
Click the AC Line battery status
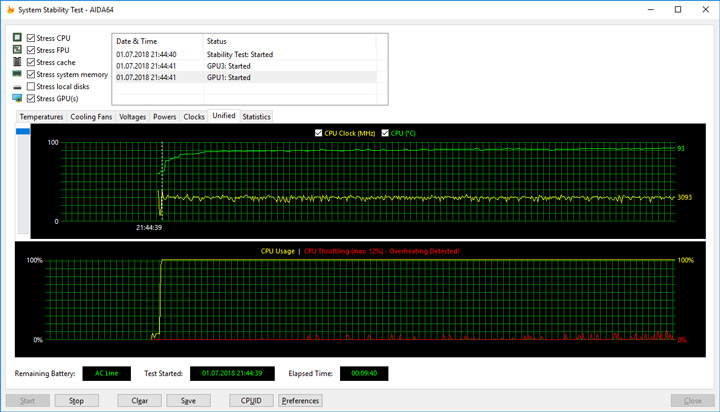tap(107, 373)
